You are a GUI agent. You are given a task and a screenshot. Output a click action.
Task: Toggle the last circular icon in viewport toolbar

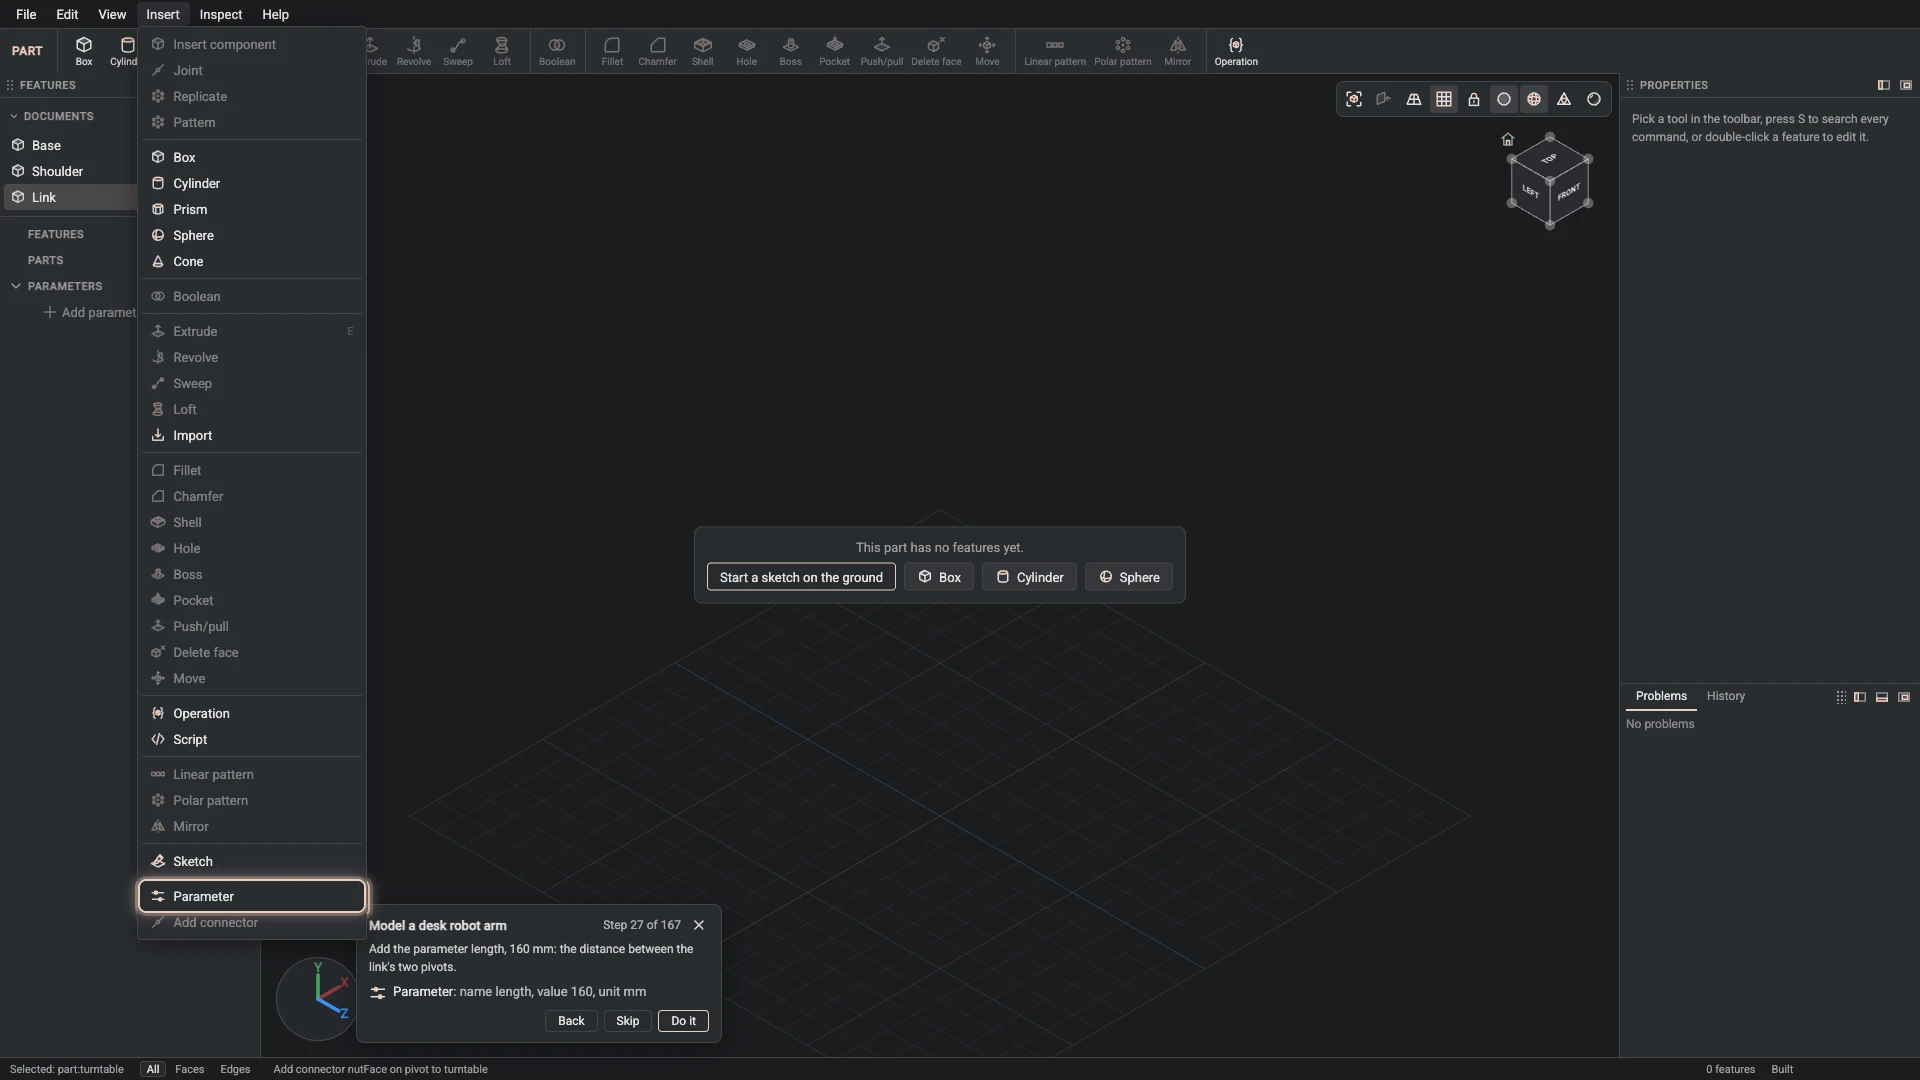click(x=1594, y=99)
